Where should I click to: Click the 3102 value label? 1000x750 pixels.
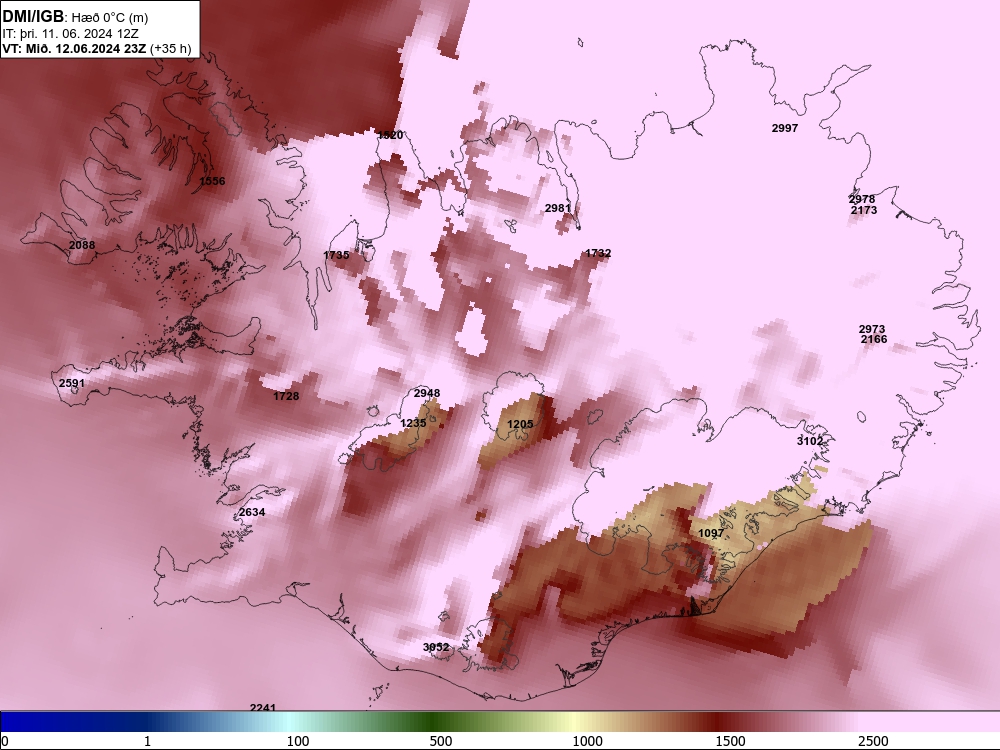(810, 441)
